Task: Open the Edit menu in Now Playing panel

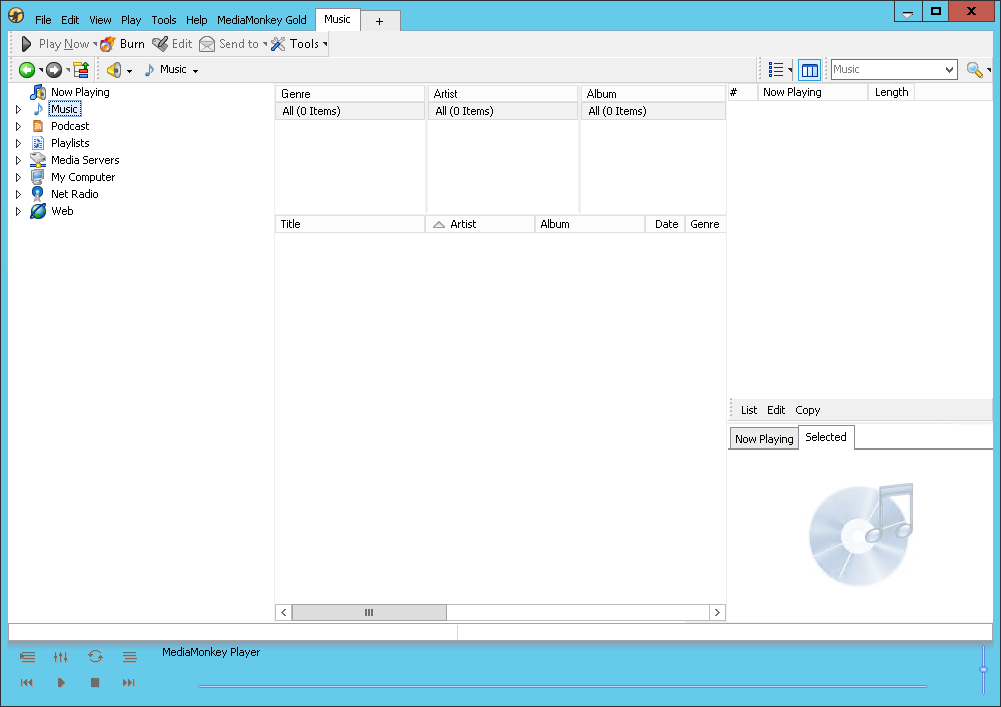Action: pos(776,410)
